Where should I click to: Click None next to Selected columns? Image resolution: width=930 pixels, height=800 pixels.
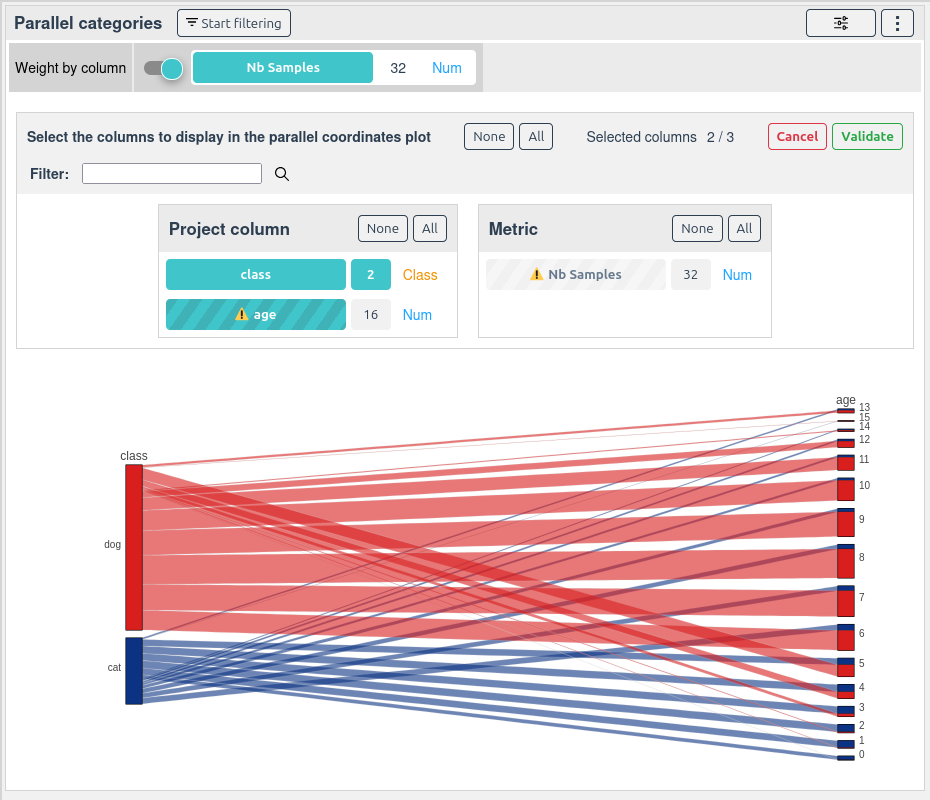[x=489, y=136]
